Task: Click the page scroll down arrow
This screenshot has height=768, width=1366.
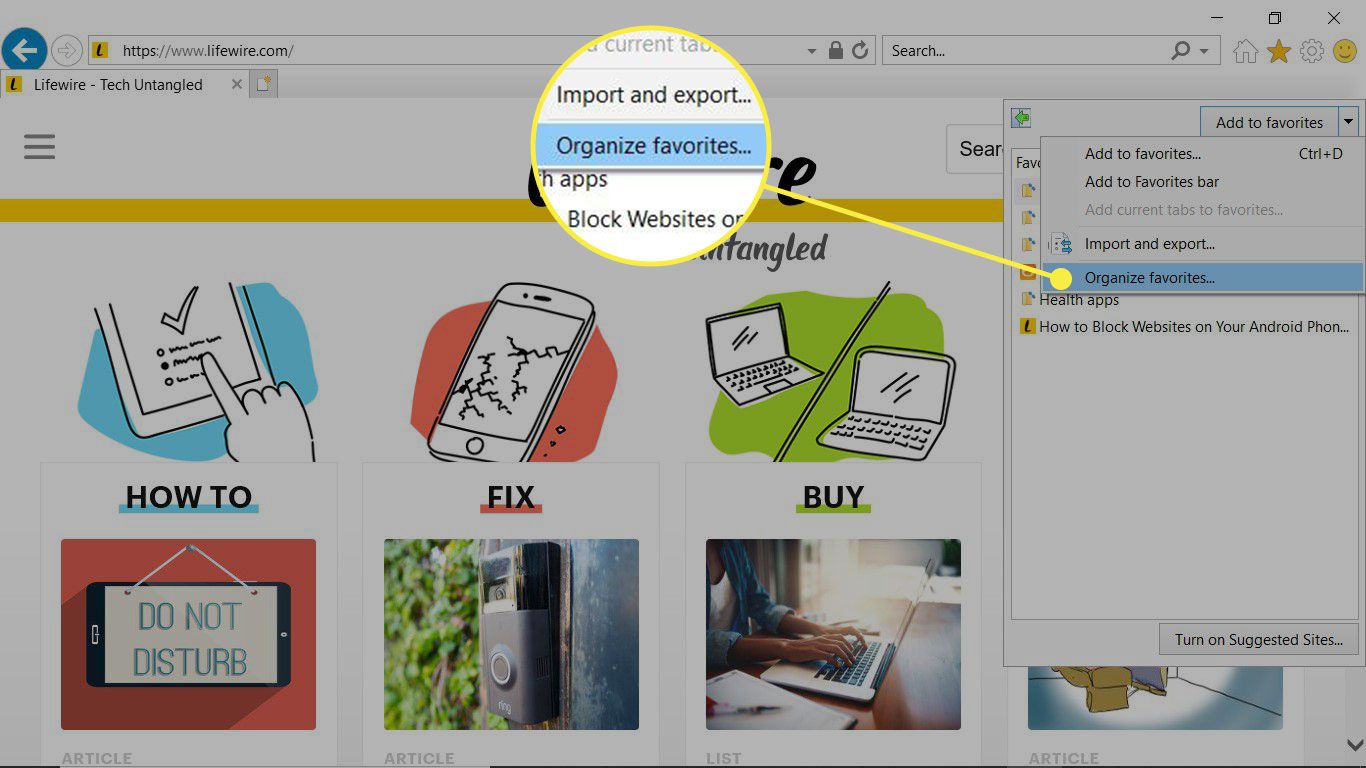Action: pos(1353,745)
